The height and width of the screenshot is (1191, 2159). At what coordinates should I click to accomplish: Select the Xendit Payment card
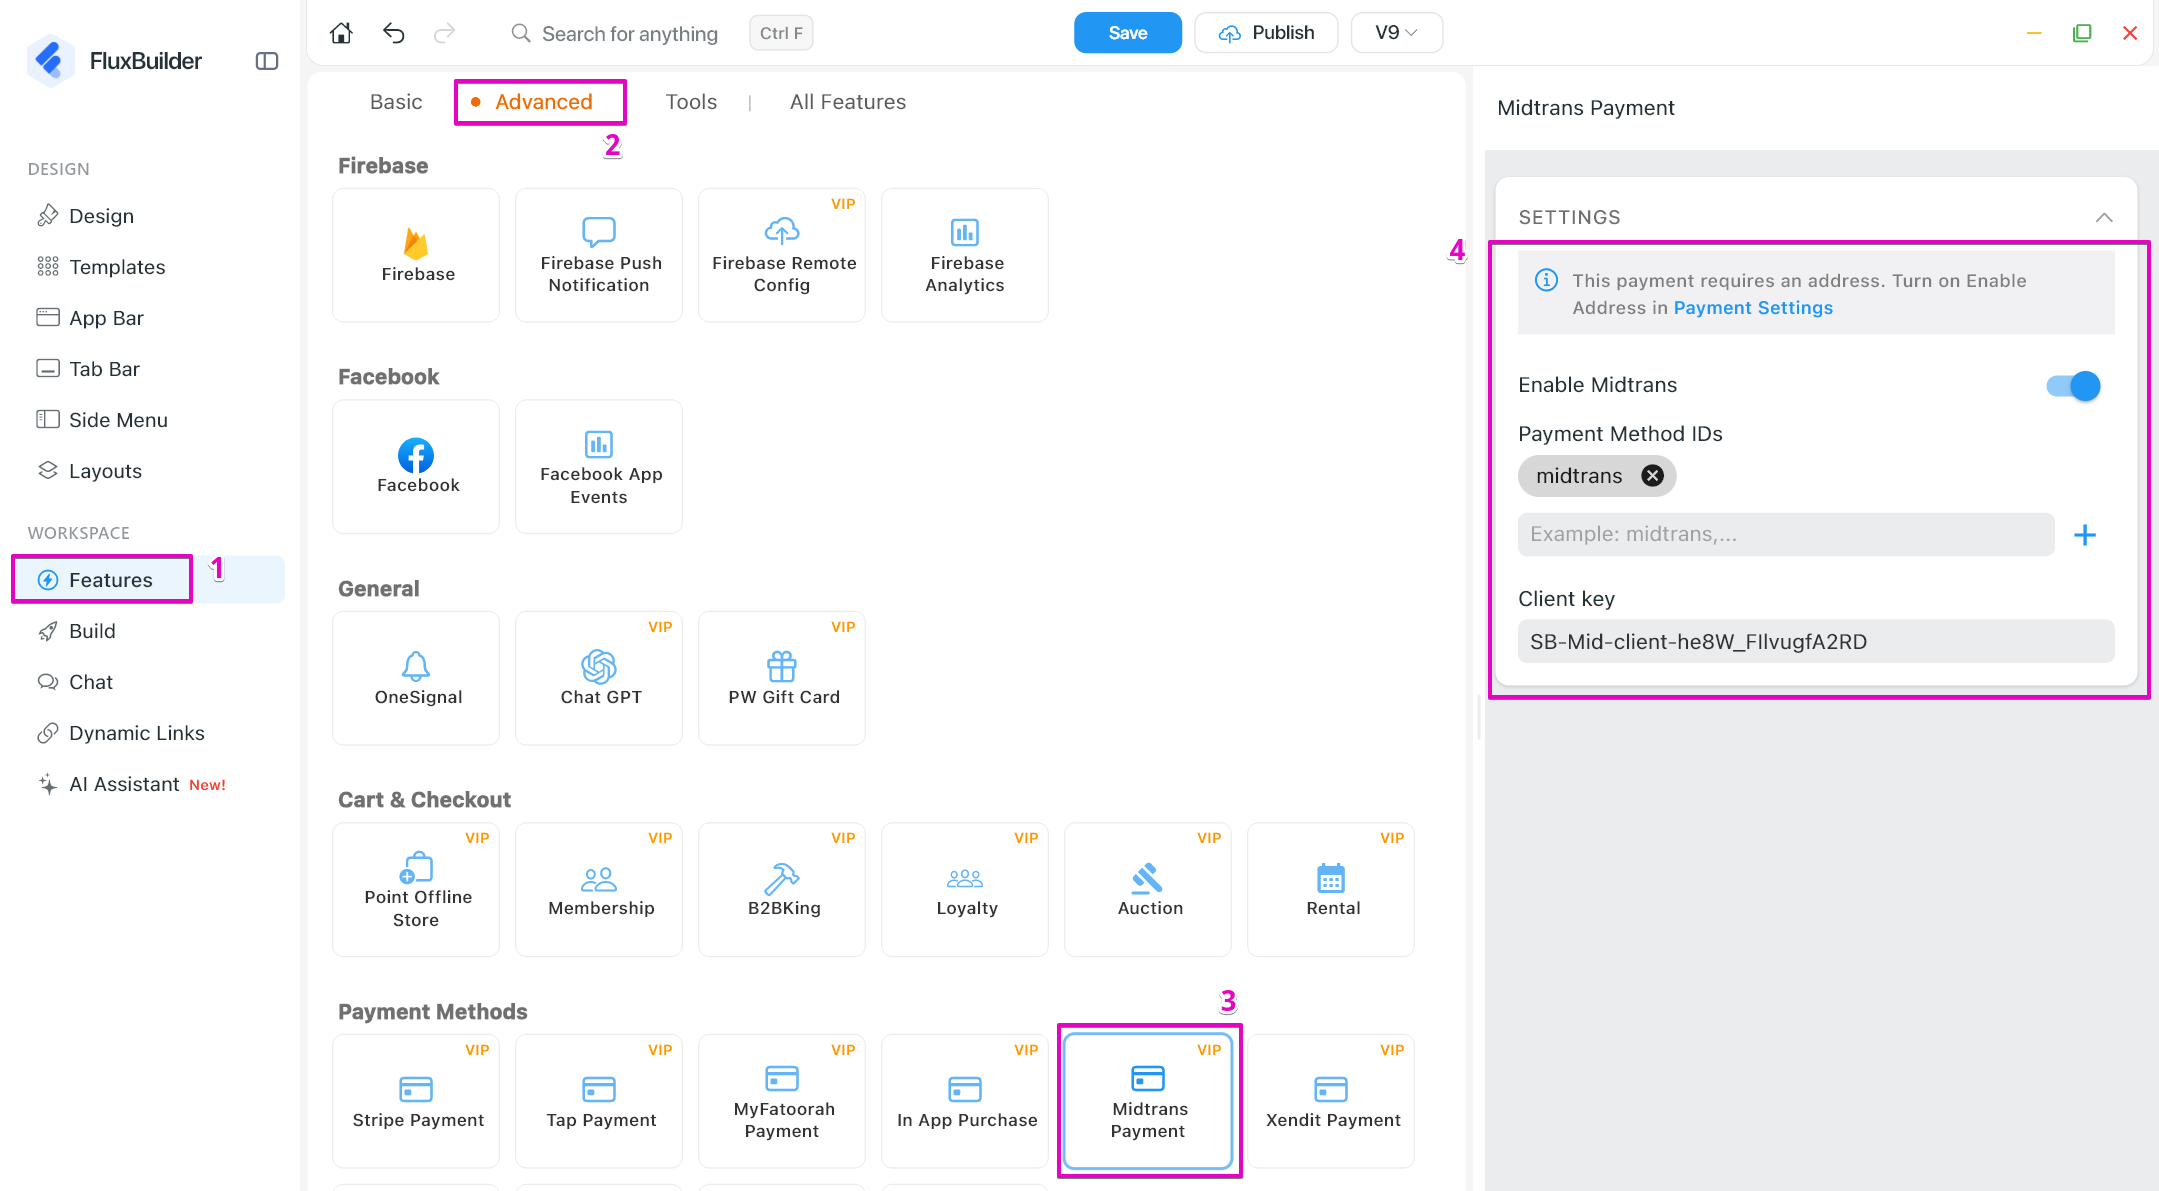[1331, 1101]
